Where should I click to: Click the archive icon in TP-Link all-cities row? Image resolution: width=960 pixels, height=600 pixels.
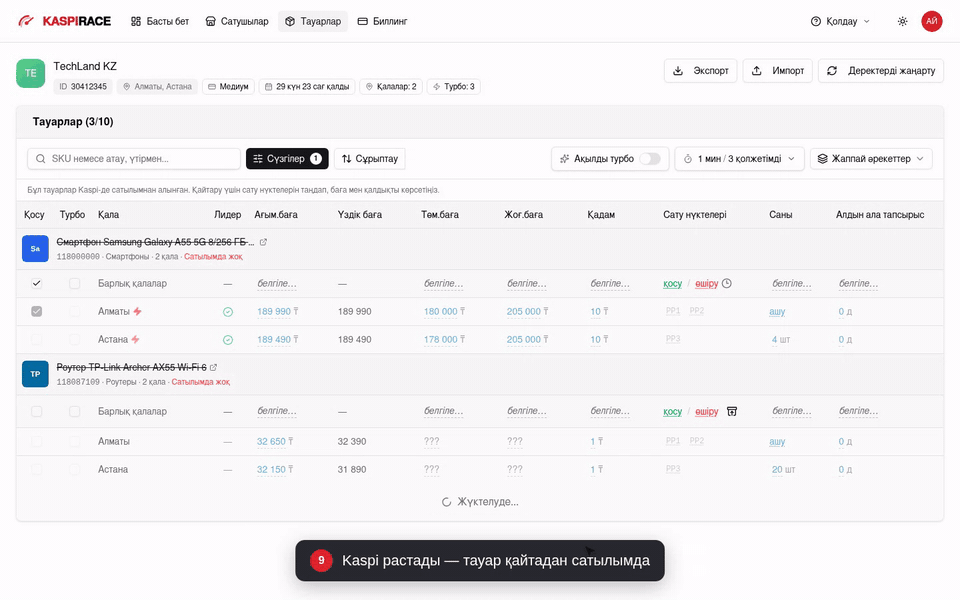(732, 411)
